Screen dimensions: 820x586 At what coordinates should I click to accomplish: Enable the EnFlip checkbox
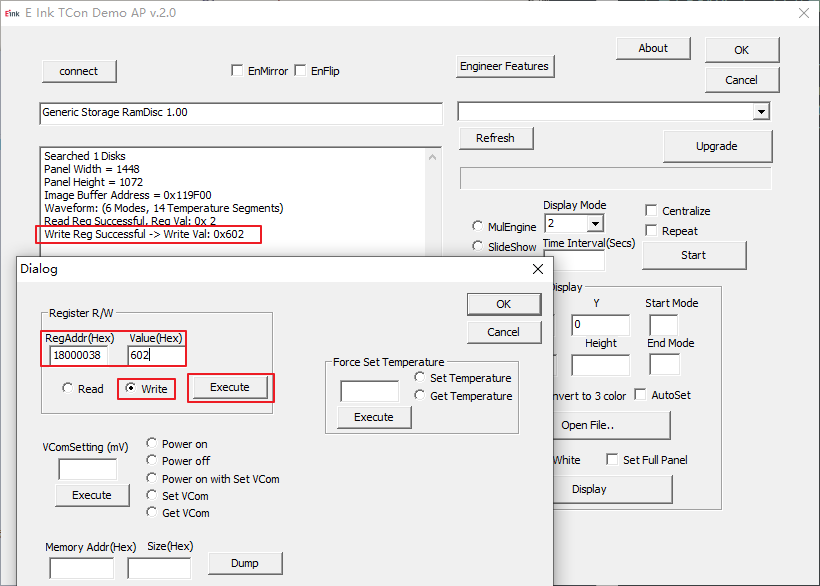(300, 70)
